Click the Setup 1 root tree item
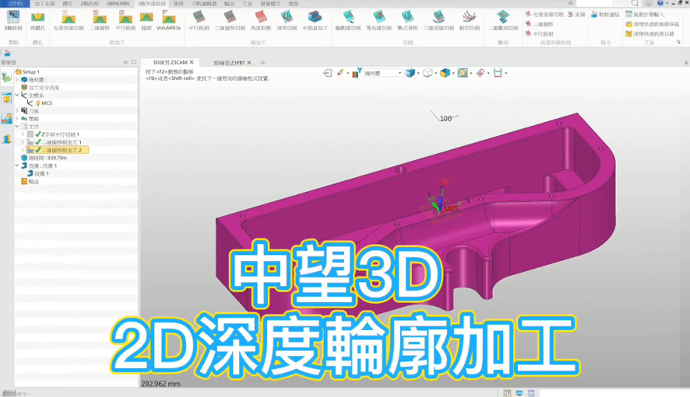Viewport: 690px width, 397px height. click(31, 72)
